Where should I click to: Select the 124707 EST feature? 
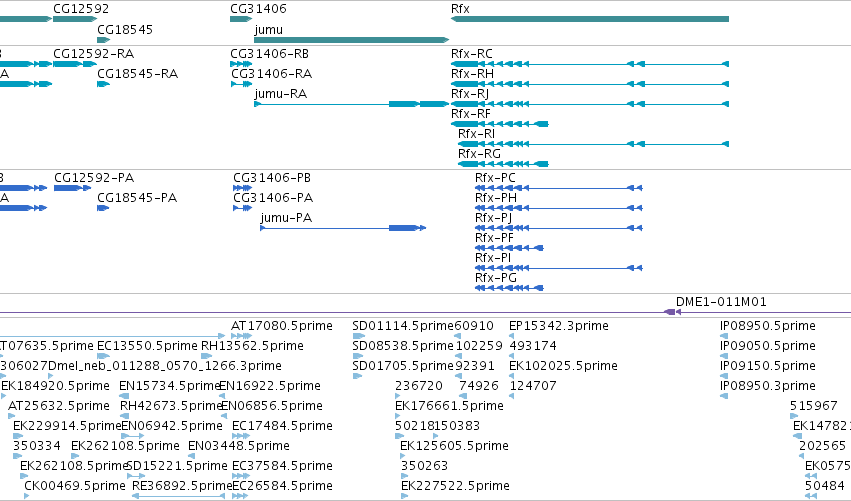[x=512, y=396]
